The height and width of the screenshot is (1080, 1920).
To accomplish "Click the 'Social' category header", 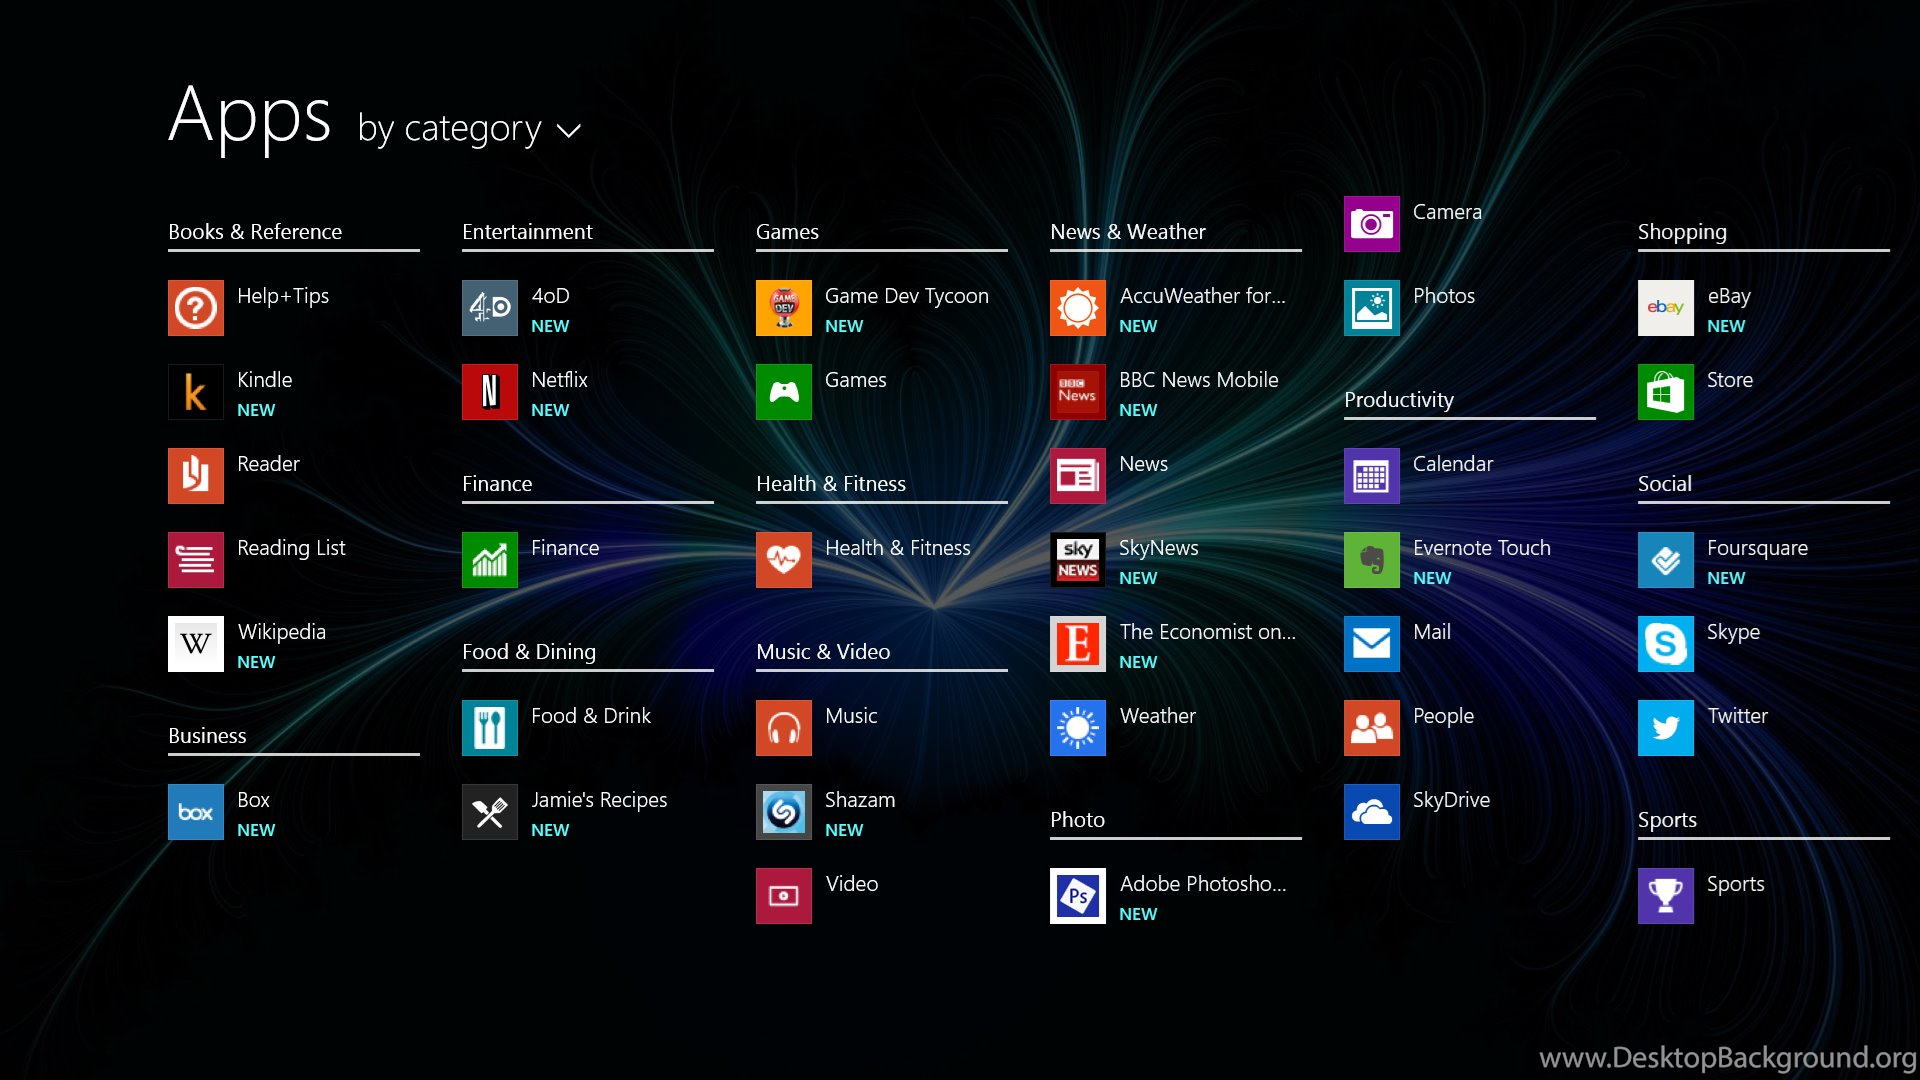I will click(1665, 484).
